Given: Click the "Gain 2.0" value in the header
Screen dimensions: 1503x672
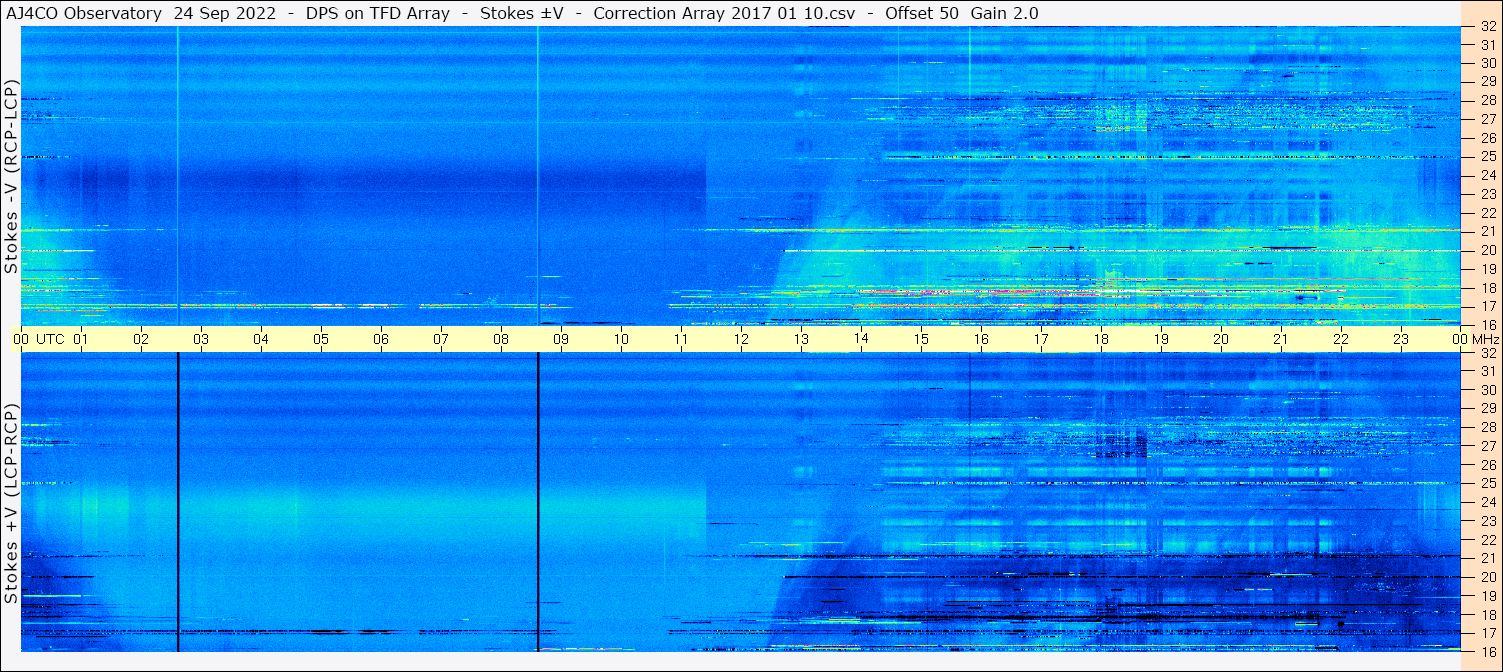Looking at the screenshot, I should (x=1004, y=14).
